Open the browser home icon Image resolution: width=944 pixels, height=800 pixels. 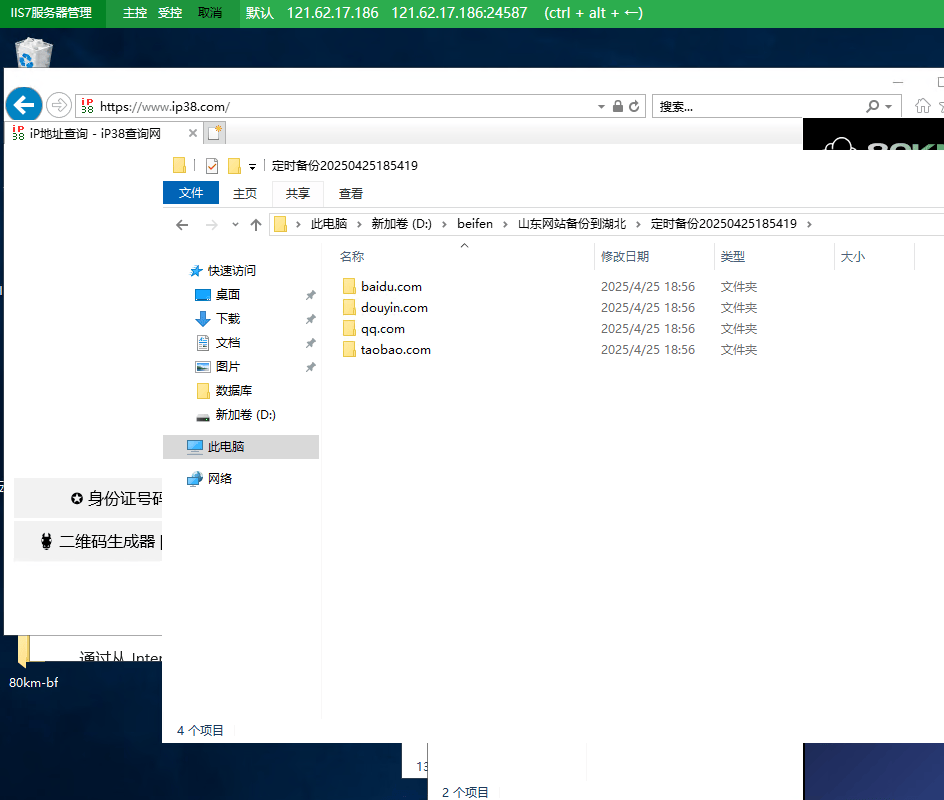(922, 106)
